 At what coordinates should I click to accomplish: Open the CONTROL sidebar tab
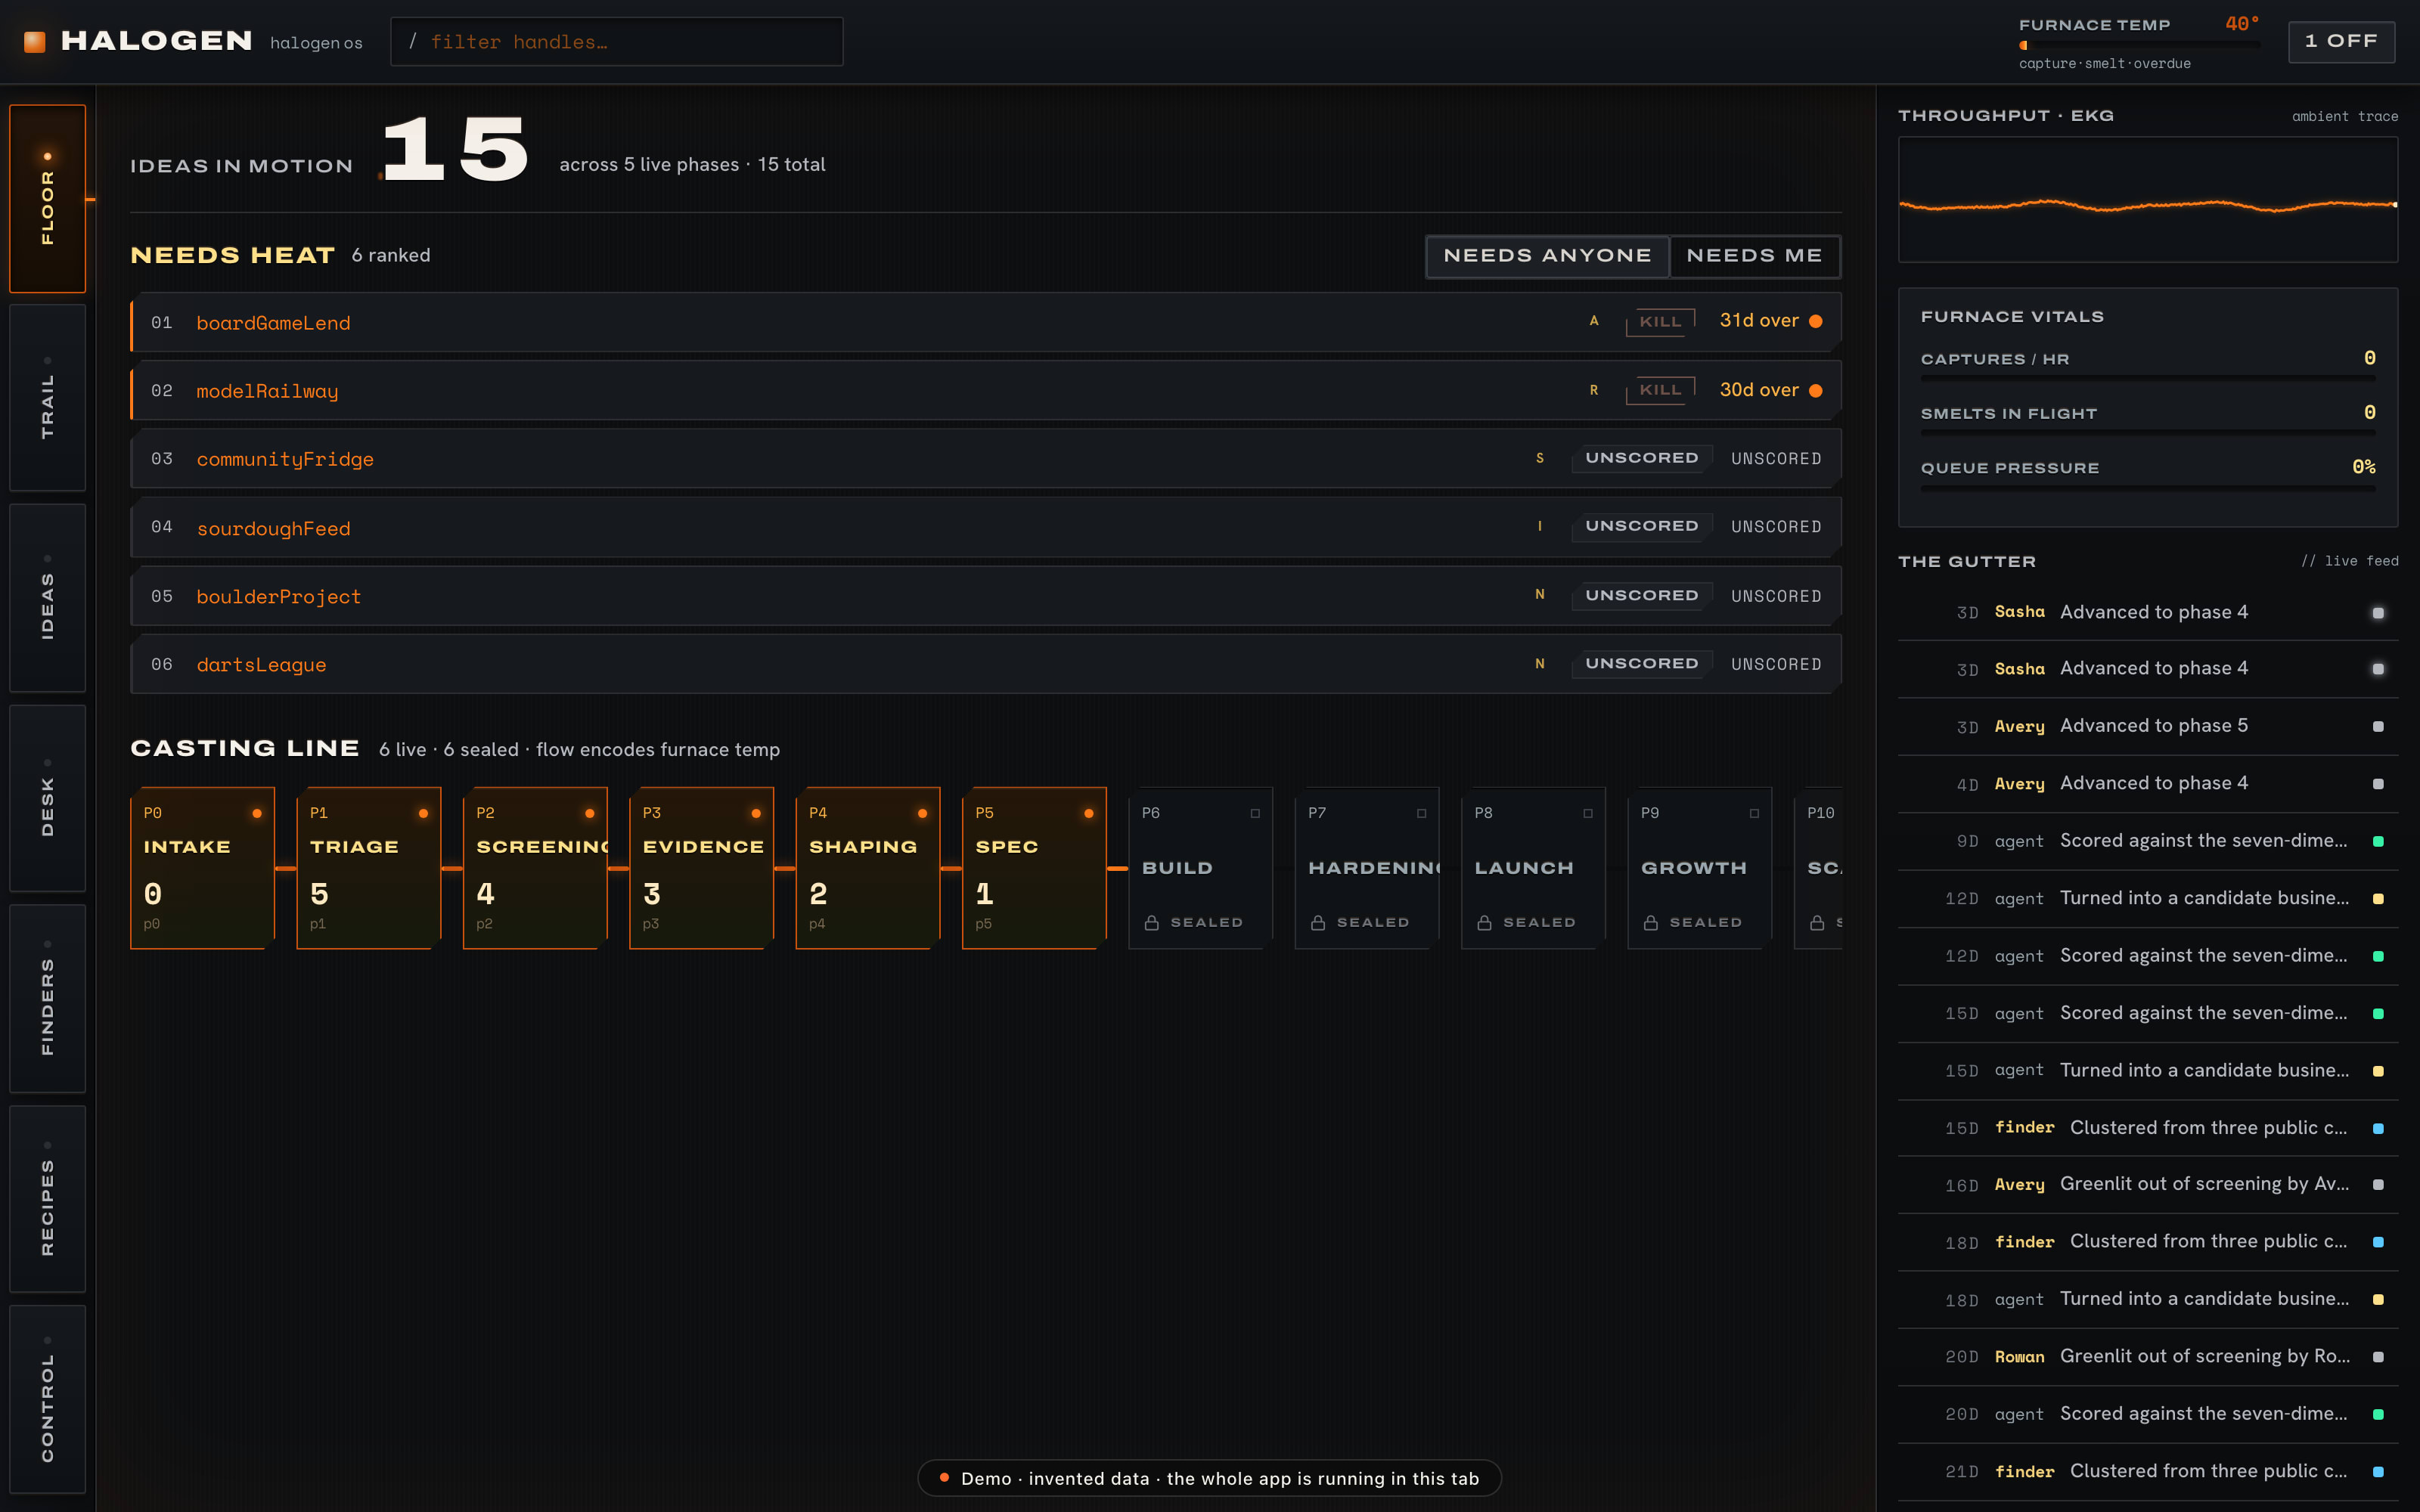(x=47, y=1398)
